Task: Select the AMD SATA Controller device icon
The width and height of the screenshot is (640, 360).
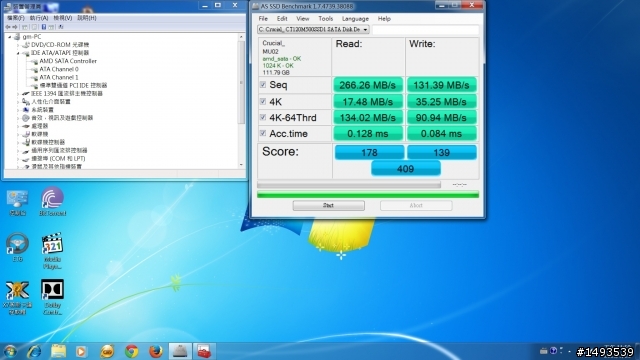Action: pyautogui.click(x=34, y=61)
